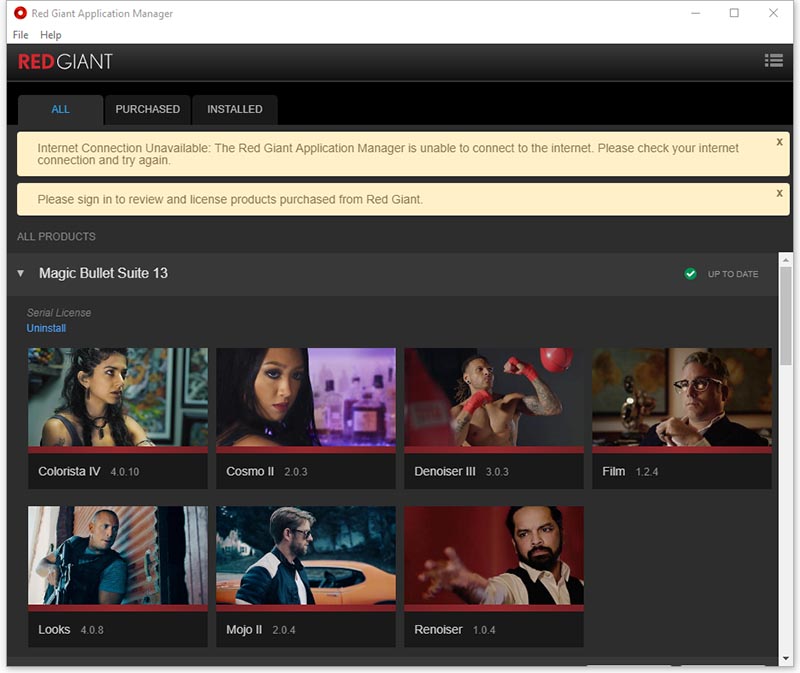
Task: Open the list menu icon in header
Action: click(x=773, y=61)
